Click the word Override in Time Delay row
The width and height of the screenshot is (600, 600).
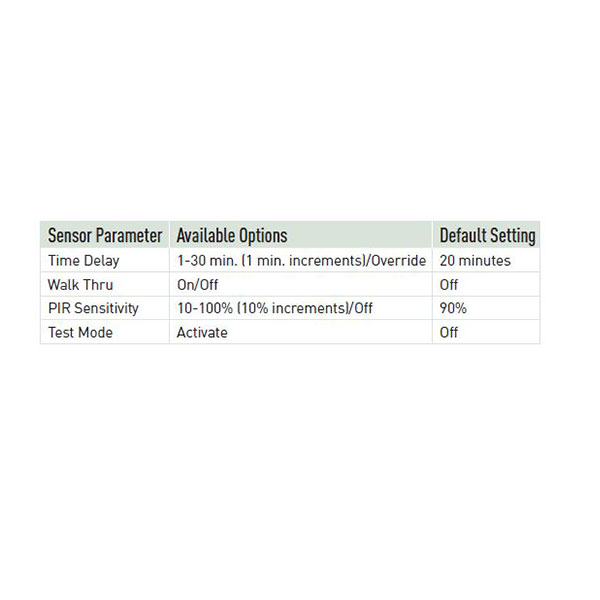click(399, 261)
